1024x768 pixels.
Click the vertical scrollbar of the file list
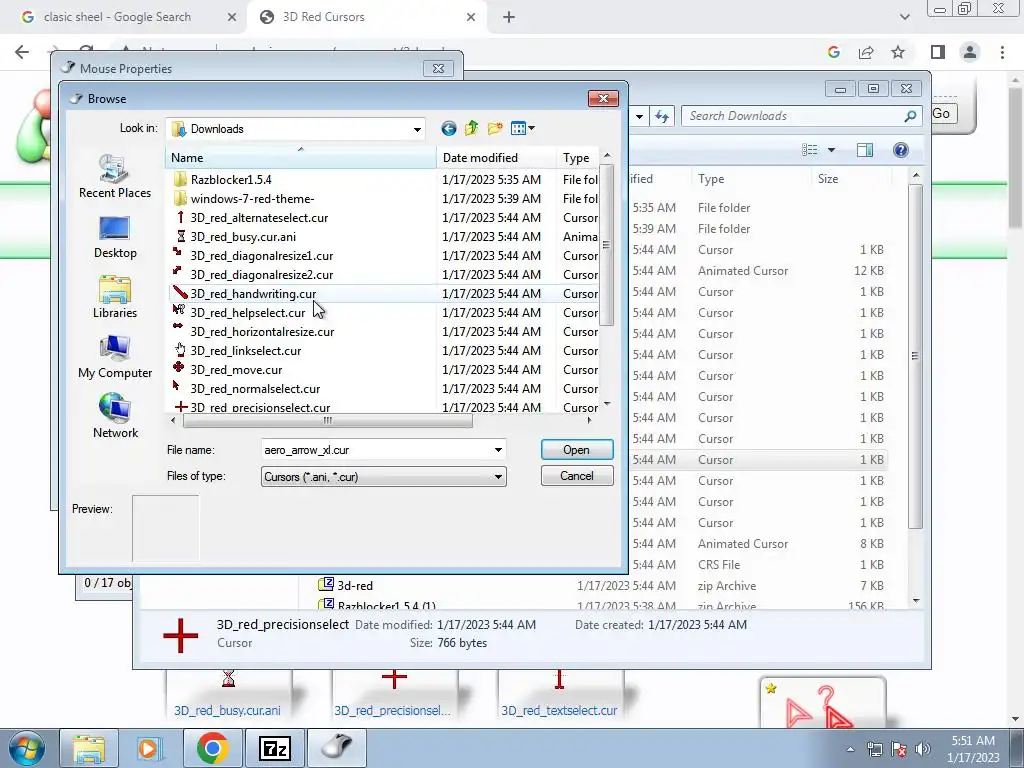[x=607, y=245]
